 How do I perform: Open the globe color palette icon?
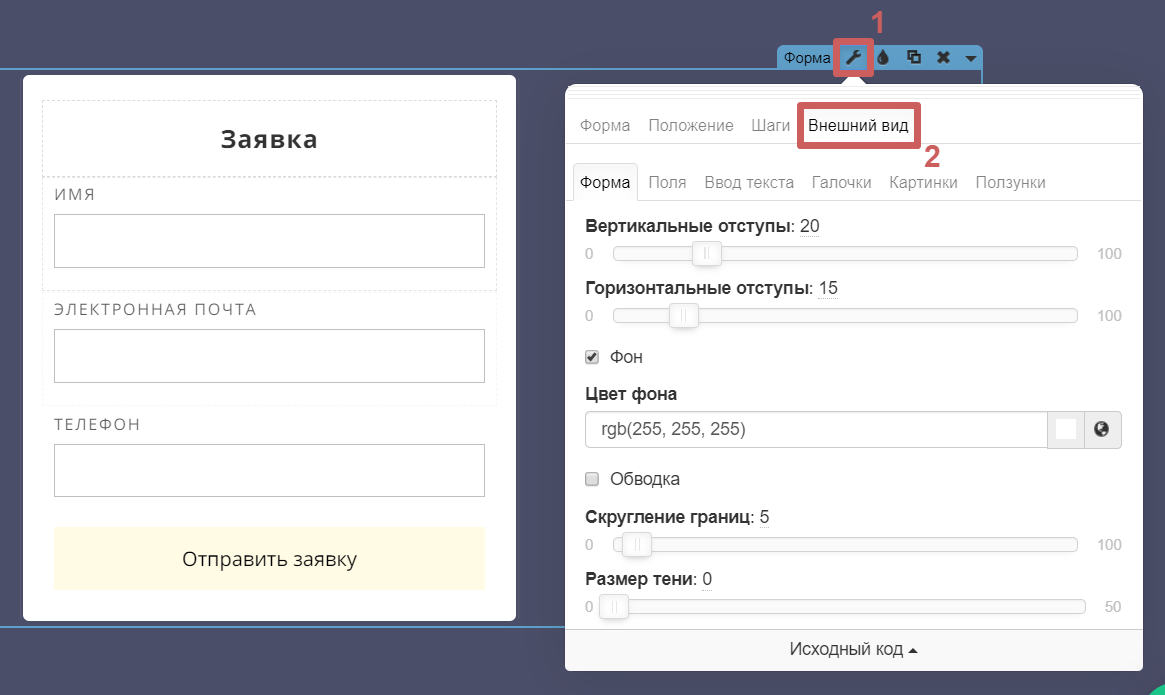[x=1102, y=429]
